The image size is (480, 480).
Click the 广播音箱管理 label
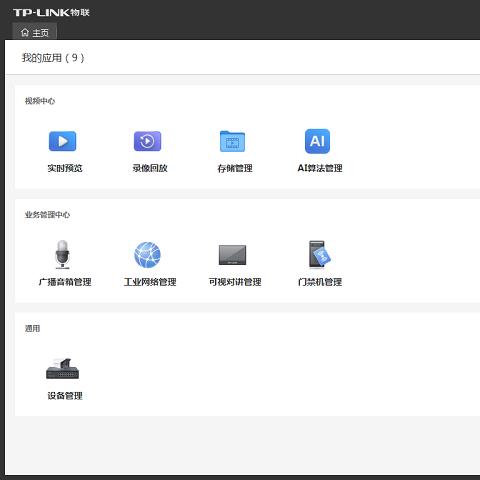pos(65,282)
